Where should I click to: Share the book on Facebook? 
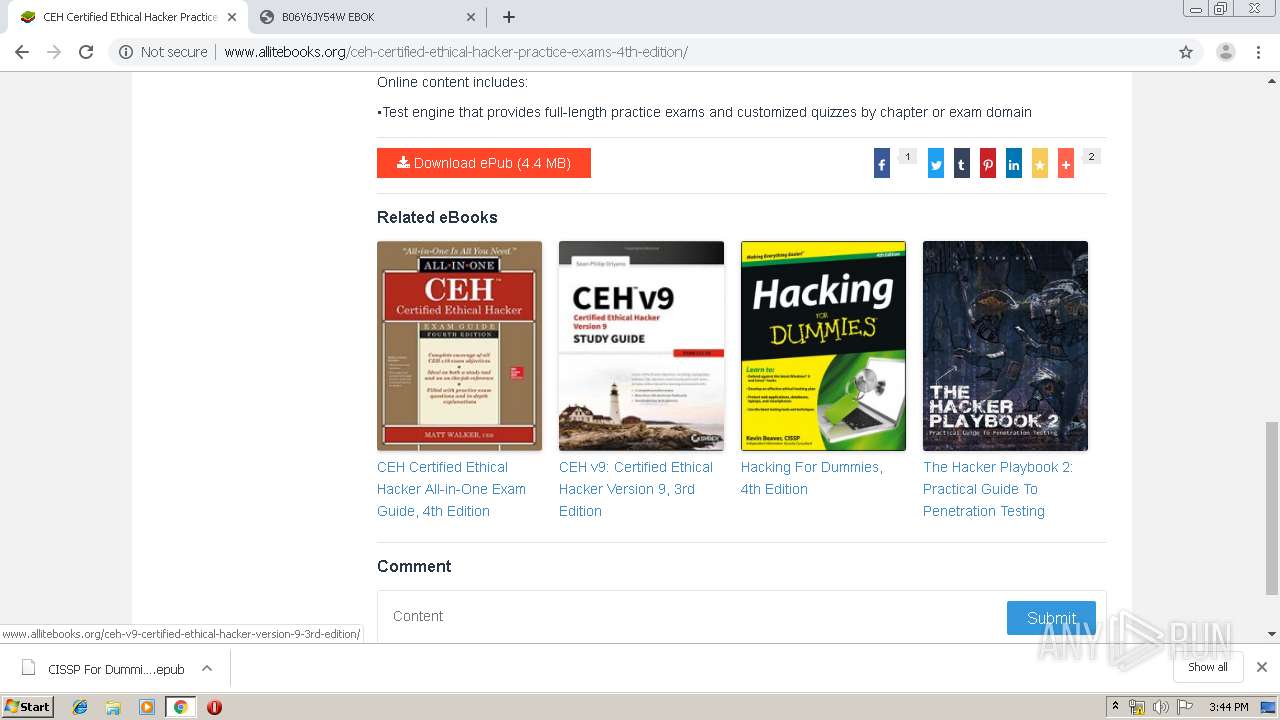pyautogui.click(x=882, y=165)
